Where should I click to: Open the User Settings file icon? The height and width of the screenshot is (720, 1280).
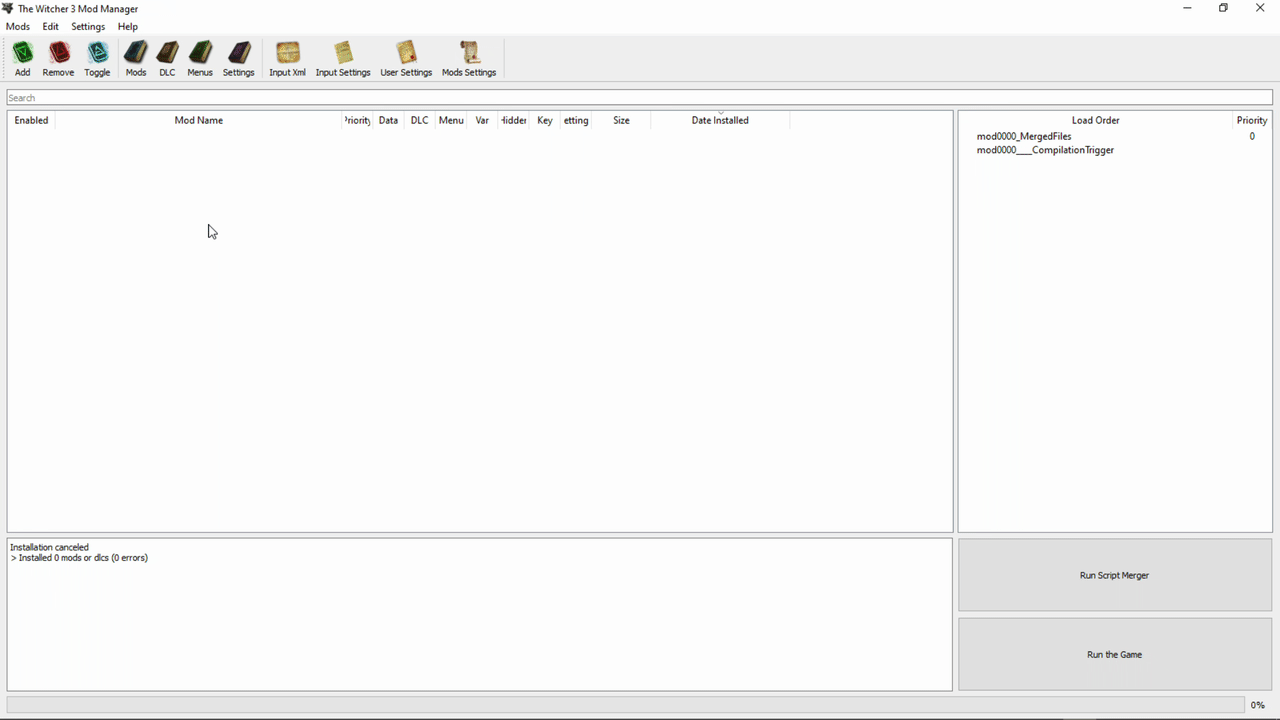[406, 59]
